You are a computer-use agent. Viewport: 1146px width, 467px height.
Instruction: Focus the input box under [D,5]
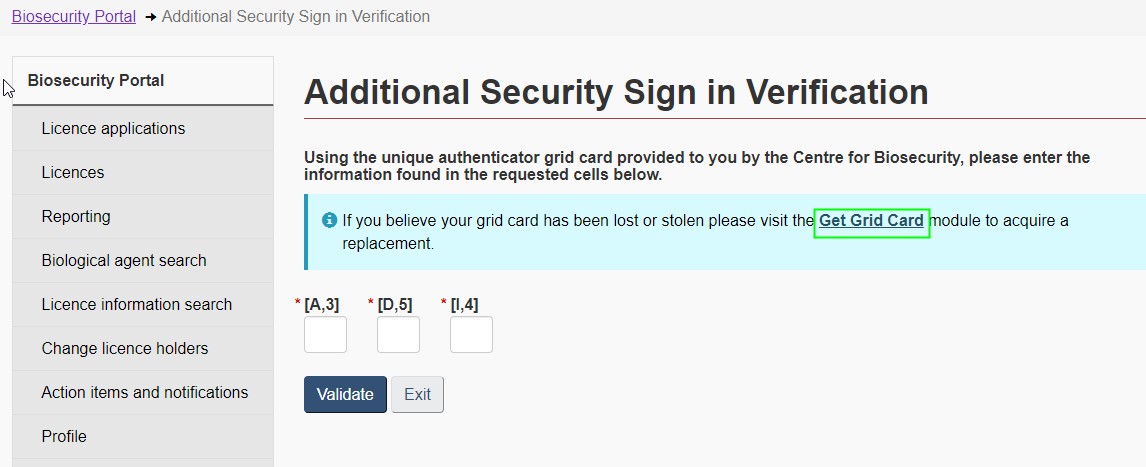tap(398, 335)
